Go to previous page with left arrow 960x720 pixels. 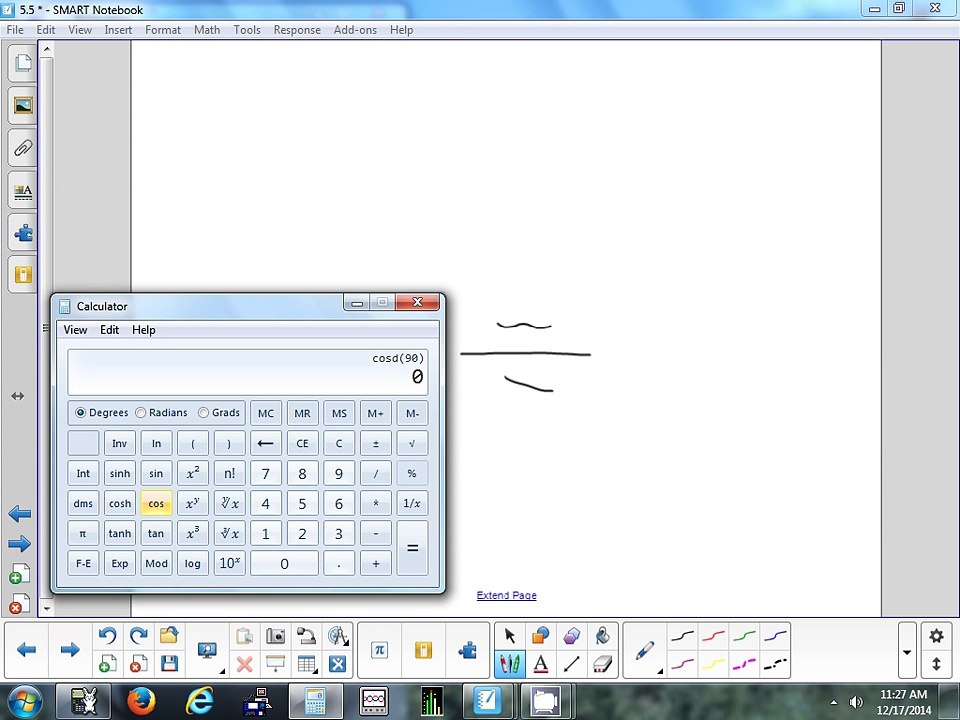click(26, 650)
